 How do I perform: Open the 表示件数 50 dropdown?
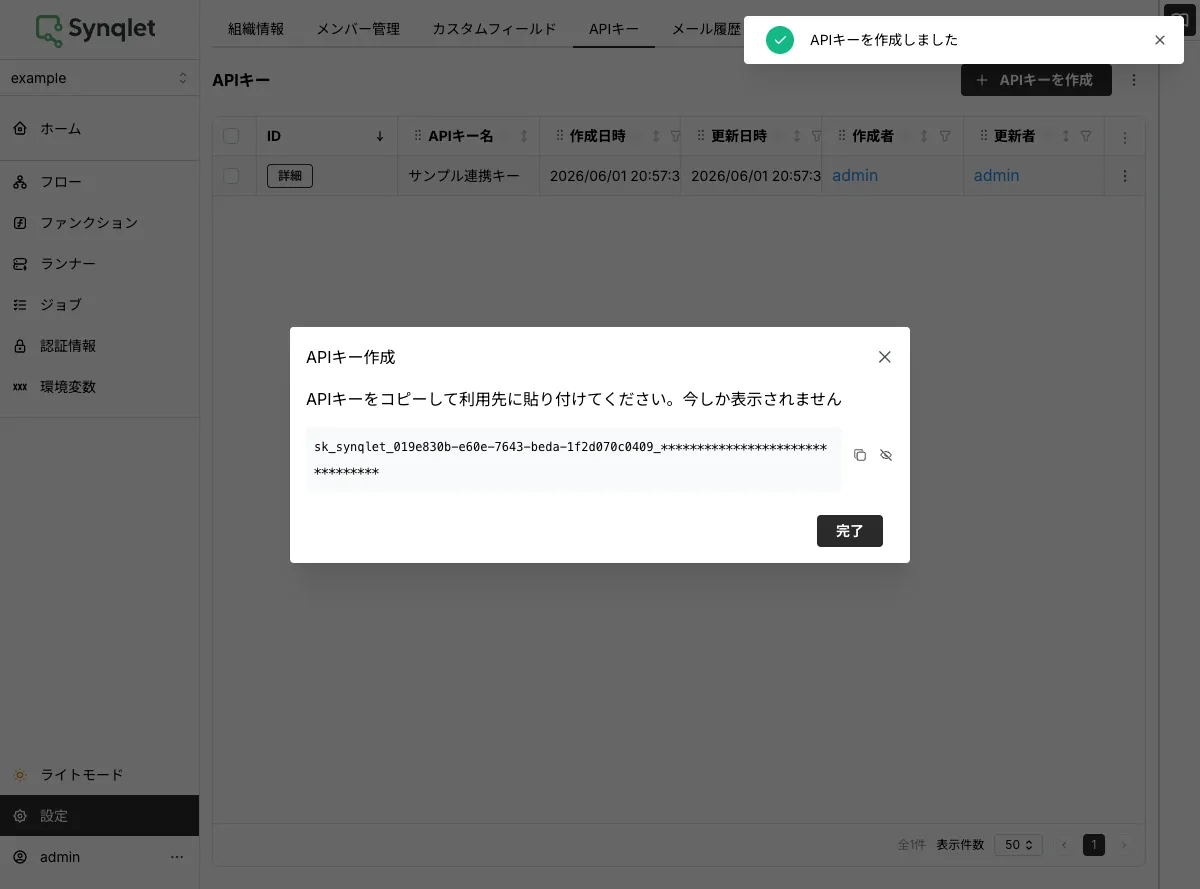point(1019,845)
